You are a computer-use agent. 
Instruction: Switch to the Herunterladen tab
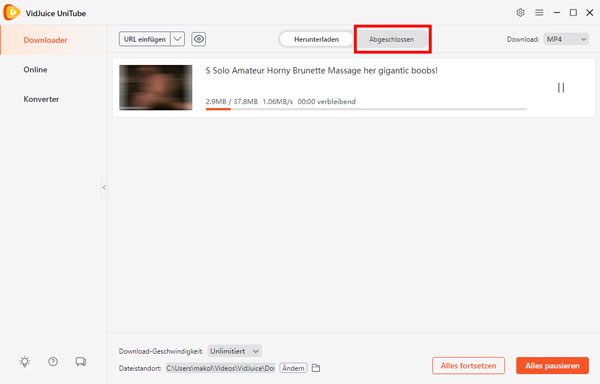coord(316,39)
